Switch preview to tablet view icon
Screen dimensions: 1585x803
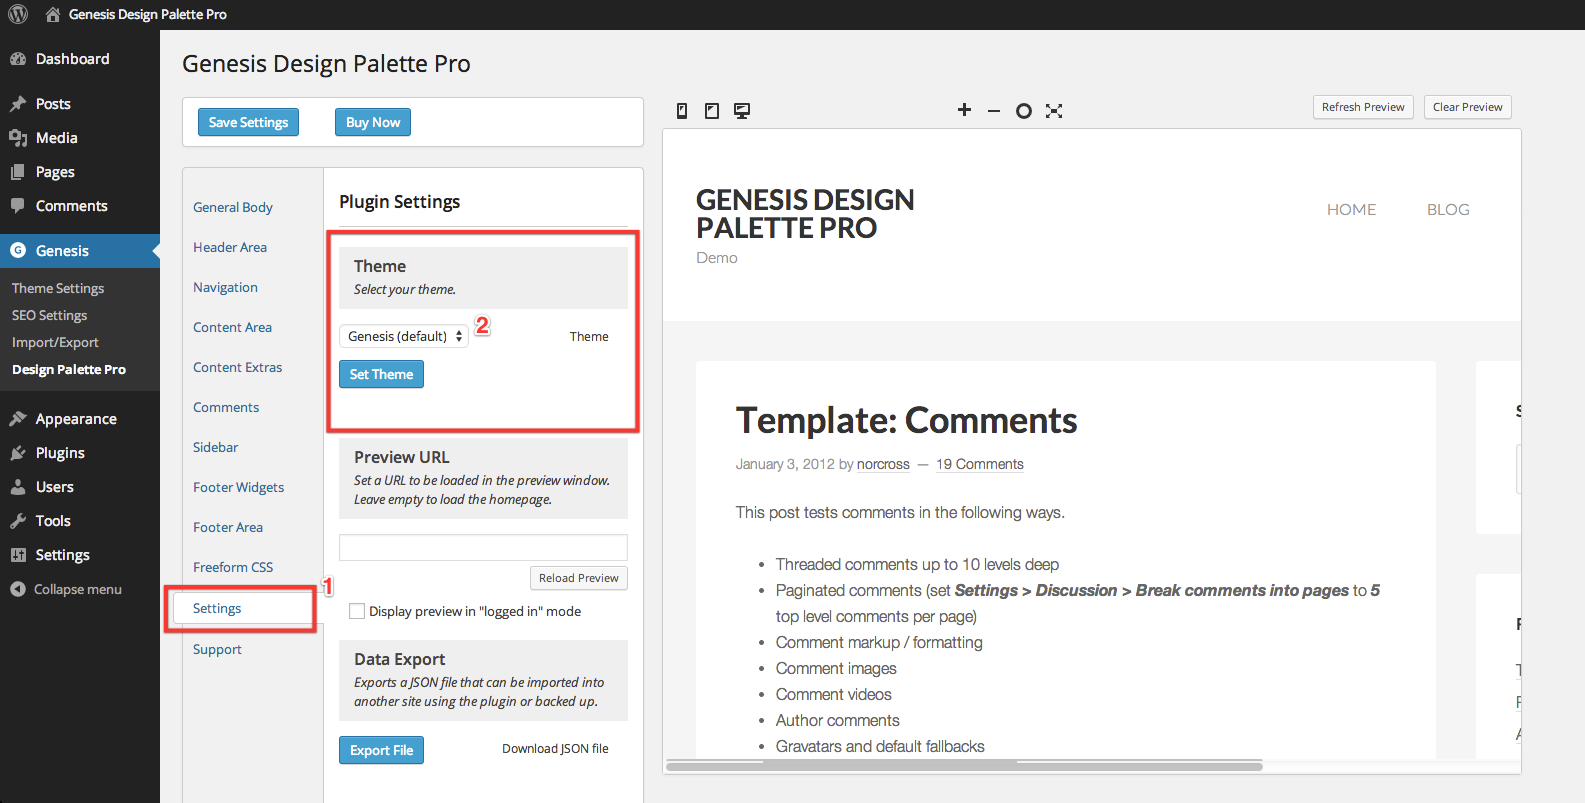712,111
